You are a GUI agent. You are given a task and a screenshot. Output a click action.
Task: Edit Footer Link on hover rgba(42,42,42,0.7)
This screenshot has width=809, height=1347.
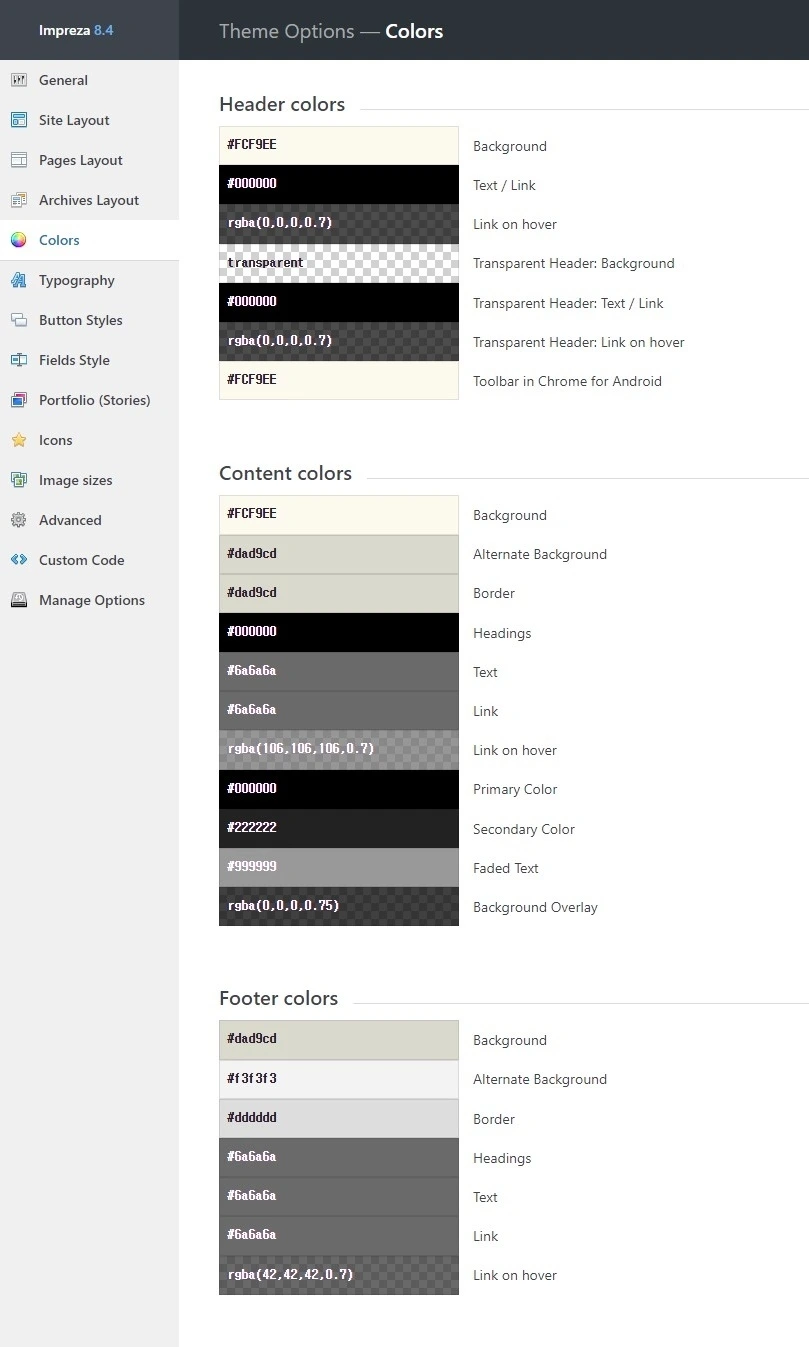(339, 1275)
